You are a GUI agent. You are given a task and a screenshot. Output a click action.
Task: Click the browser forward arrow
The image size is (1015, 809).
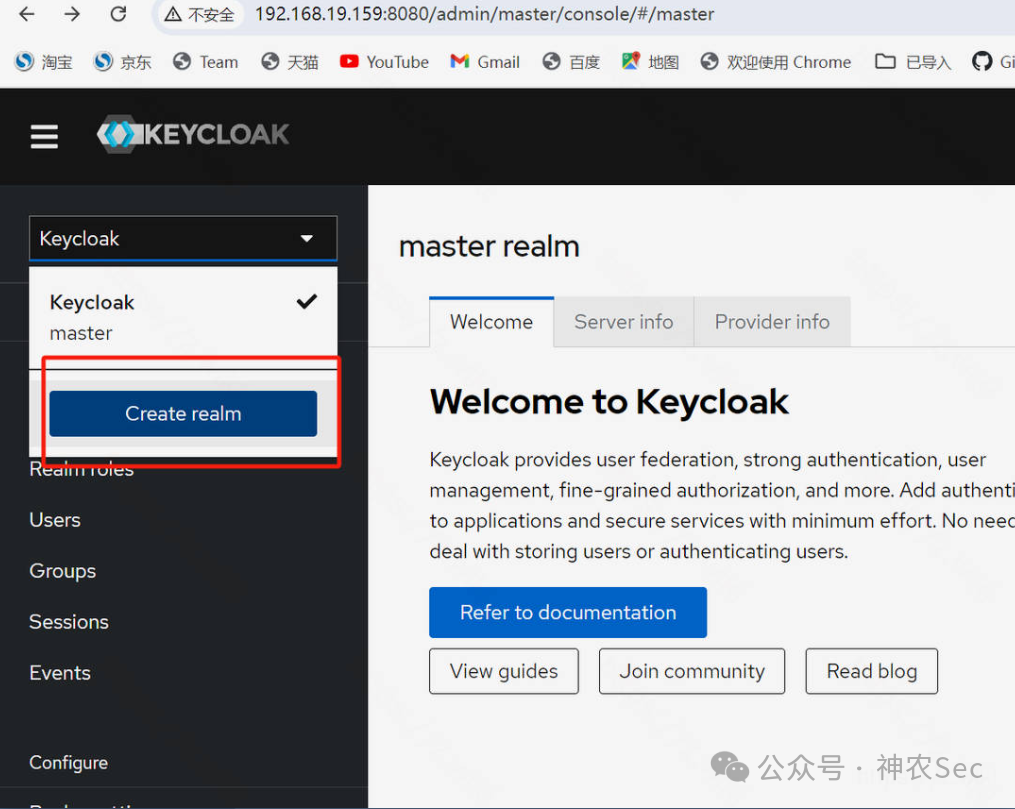[x=72, y=14]
